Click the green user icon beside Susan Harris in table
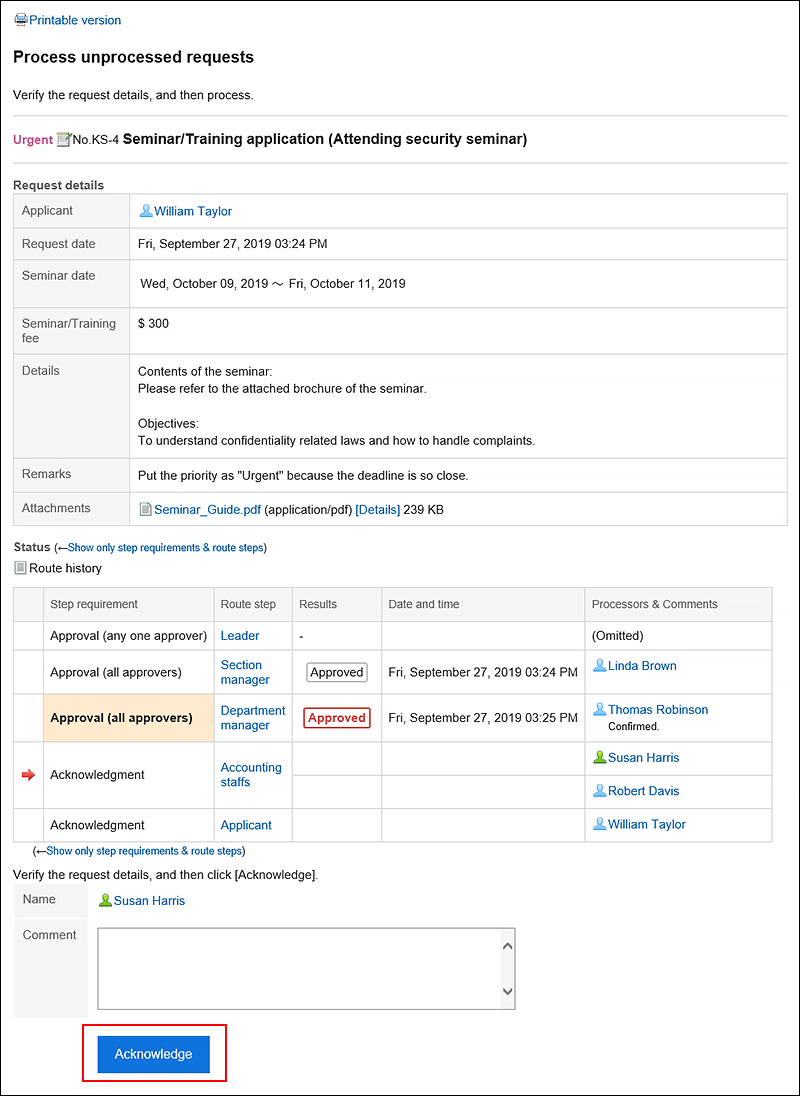Image resolution: width=800 pixels, height=1096 pixels. click(x=599, y=757)
